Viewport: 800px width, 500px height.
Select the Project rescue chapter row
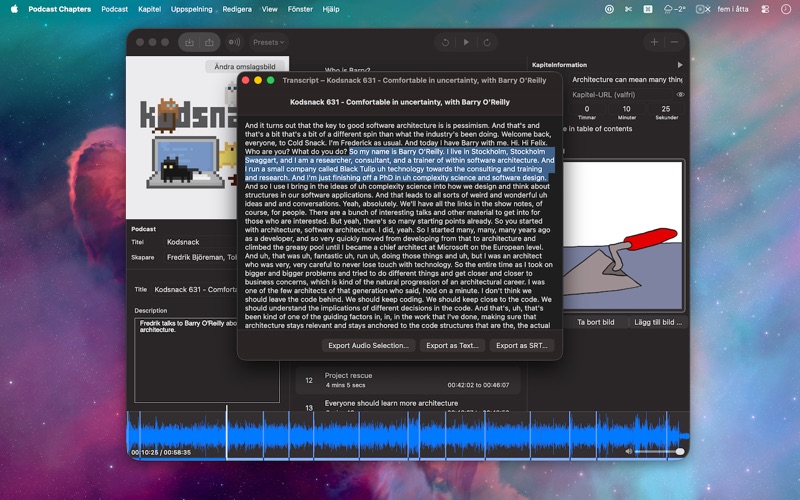(x=408, y=380)
